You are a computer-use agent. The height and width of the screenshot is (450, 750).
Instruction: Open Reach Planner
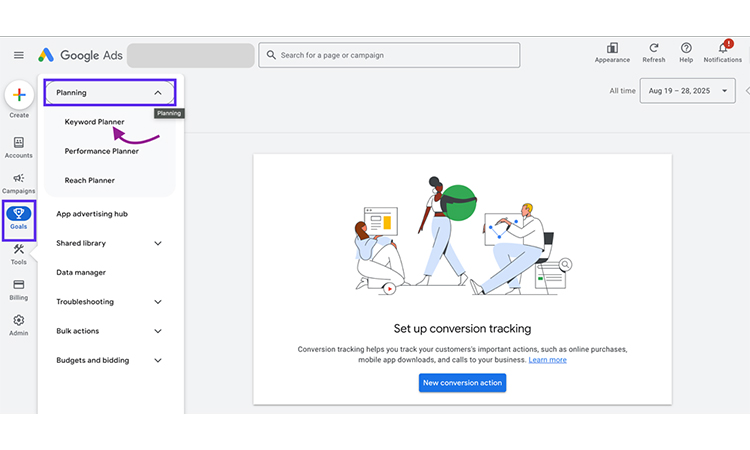pyautogui.click(x=89, y=180)
